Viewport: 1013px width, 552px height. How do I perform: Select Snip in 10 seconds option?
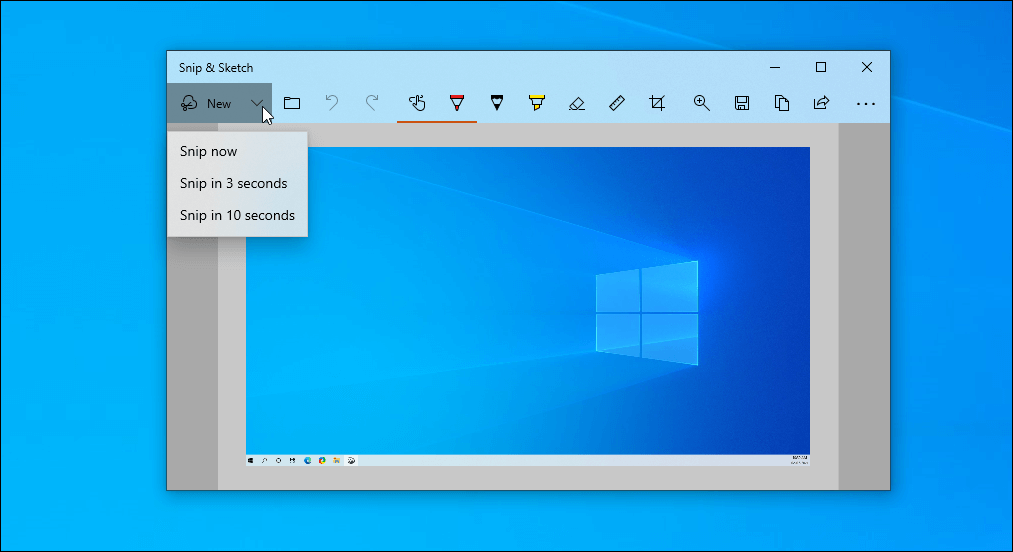click(x=237, y=215)
